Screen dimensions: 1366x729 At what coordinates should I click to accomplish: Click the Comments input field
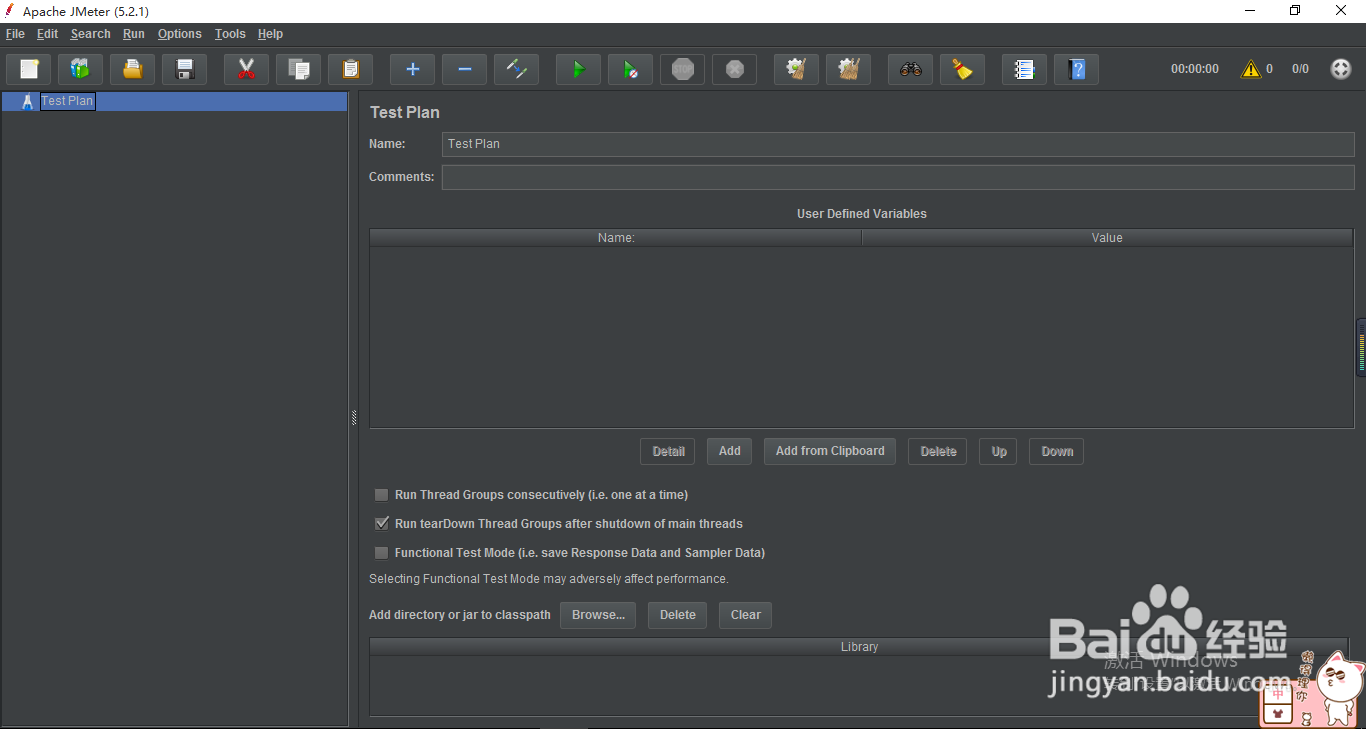(x=898, y=177)
